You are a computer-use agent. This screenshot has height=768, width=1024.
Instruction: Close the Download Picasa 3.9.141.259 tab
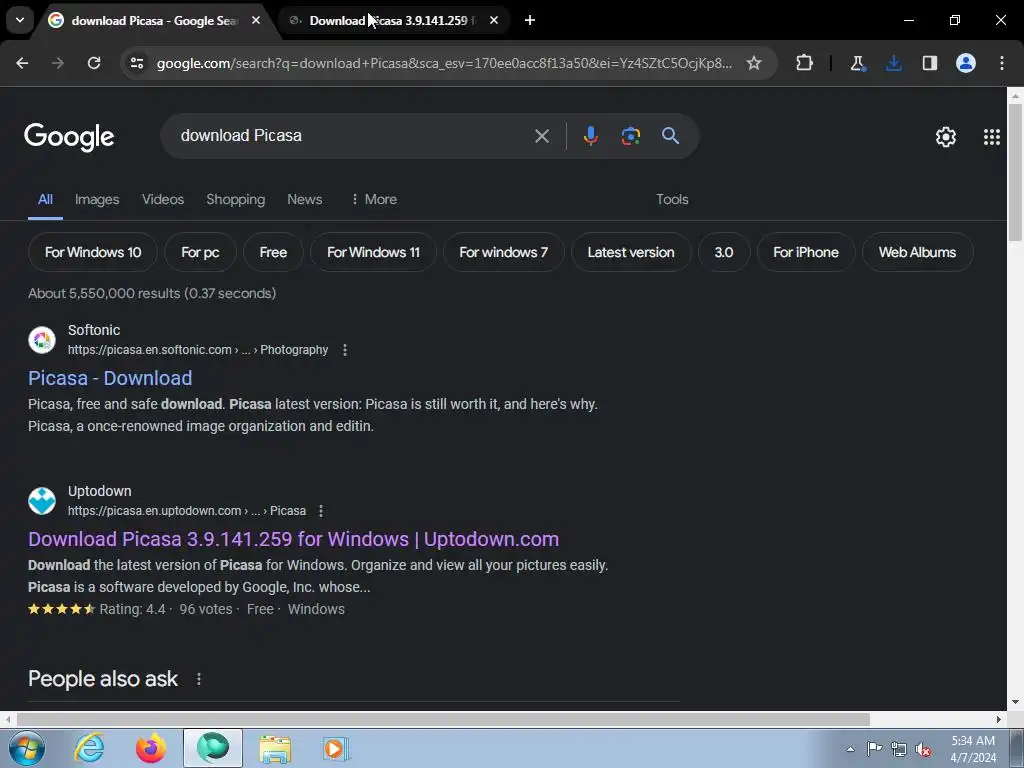(494, 20)
